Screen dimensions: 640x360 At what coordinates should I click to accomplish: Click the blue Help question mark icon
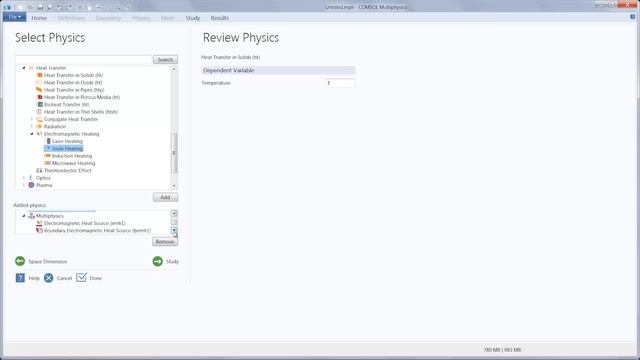(20, 278)
